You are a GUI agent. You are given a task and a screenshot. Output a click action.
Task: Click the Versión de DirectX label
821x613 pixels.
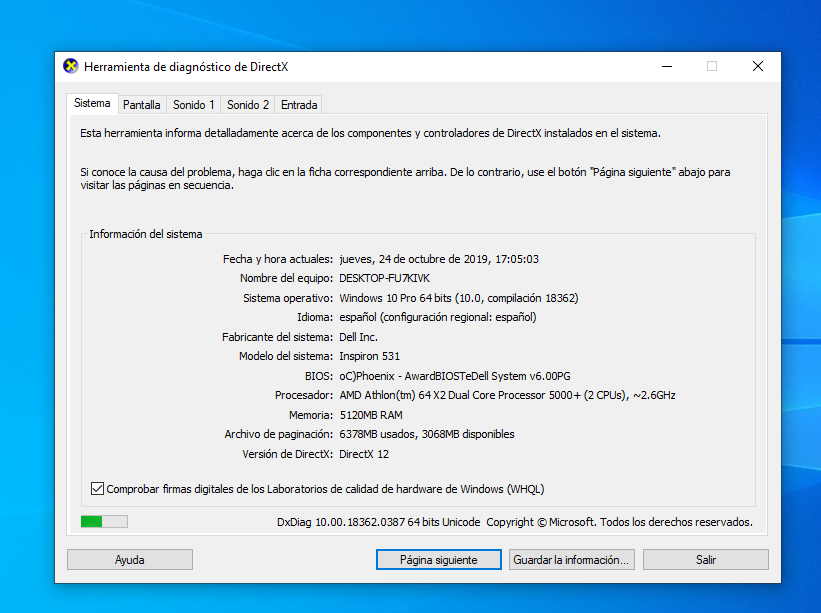click(287, 454)
